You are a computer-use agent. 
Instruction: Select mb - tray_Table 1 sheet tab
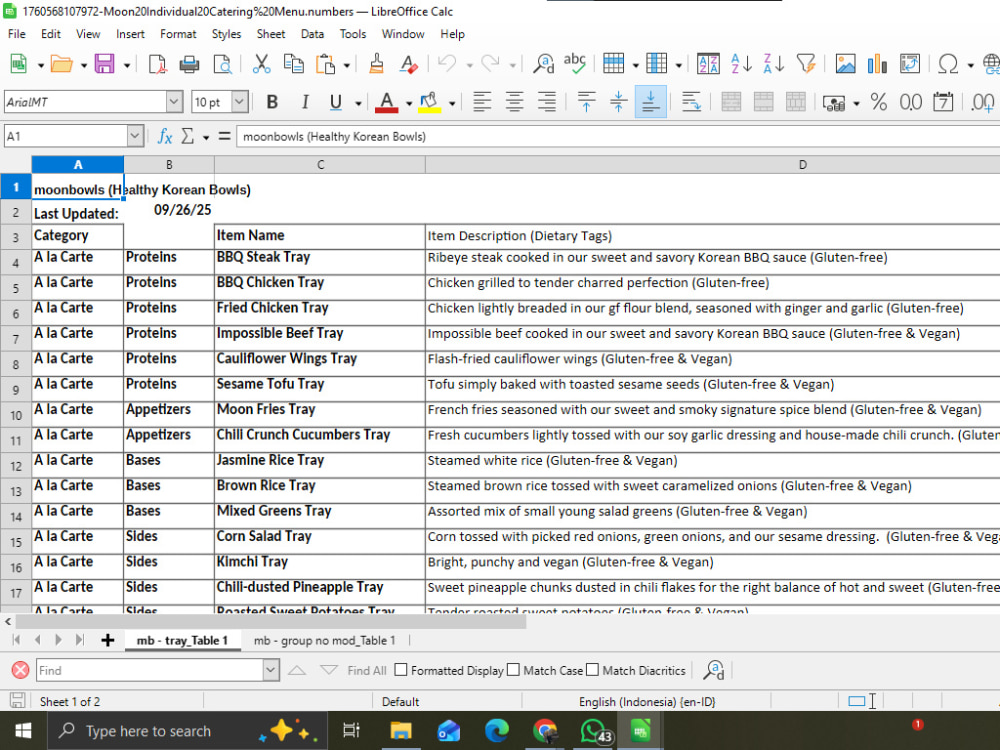point(182,640)
